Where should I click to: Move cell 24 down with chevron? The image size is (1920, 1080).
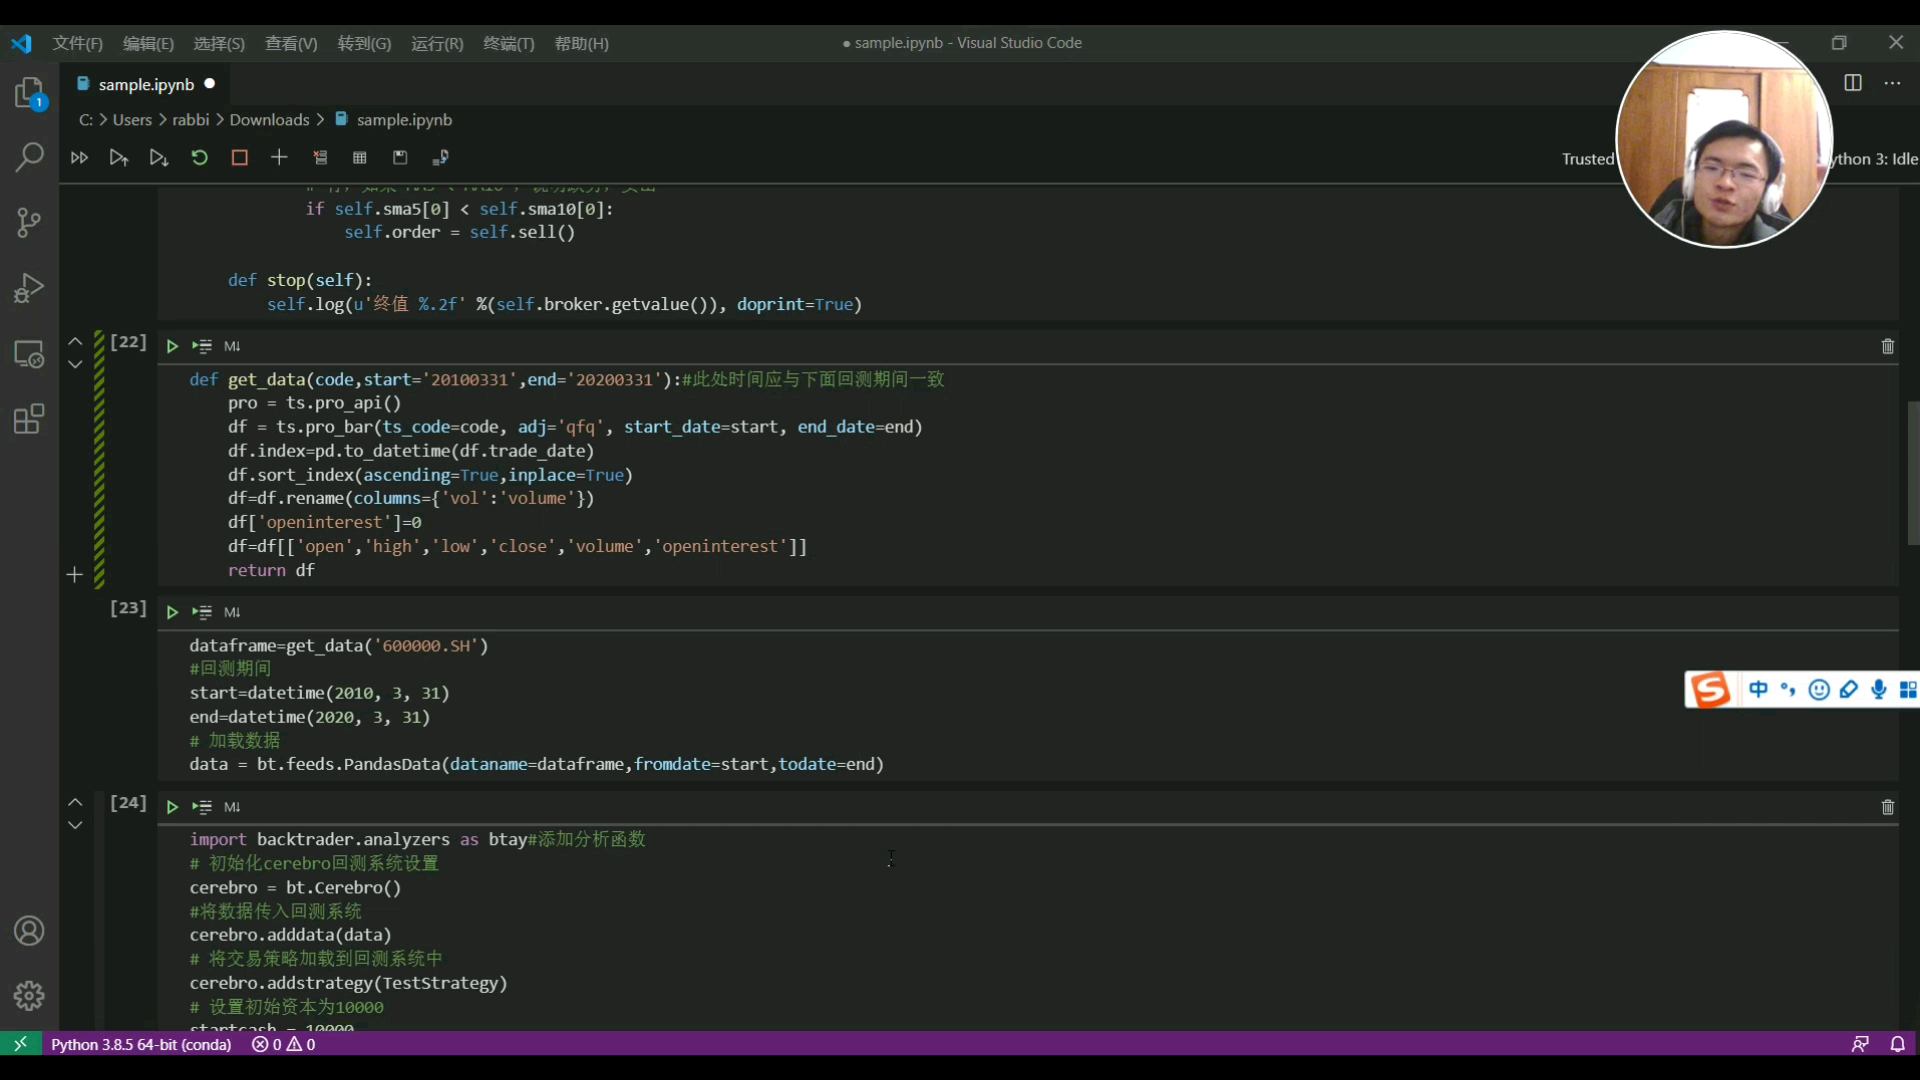click(75, 826)
